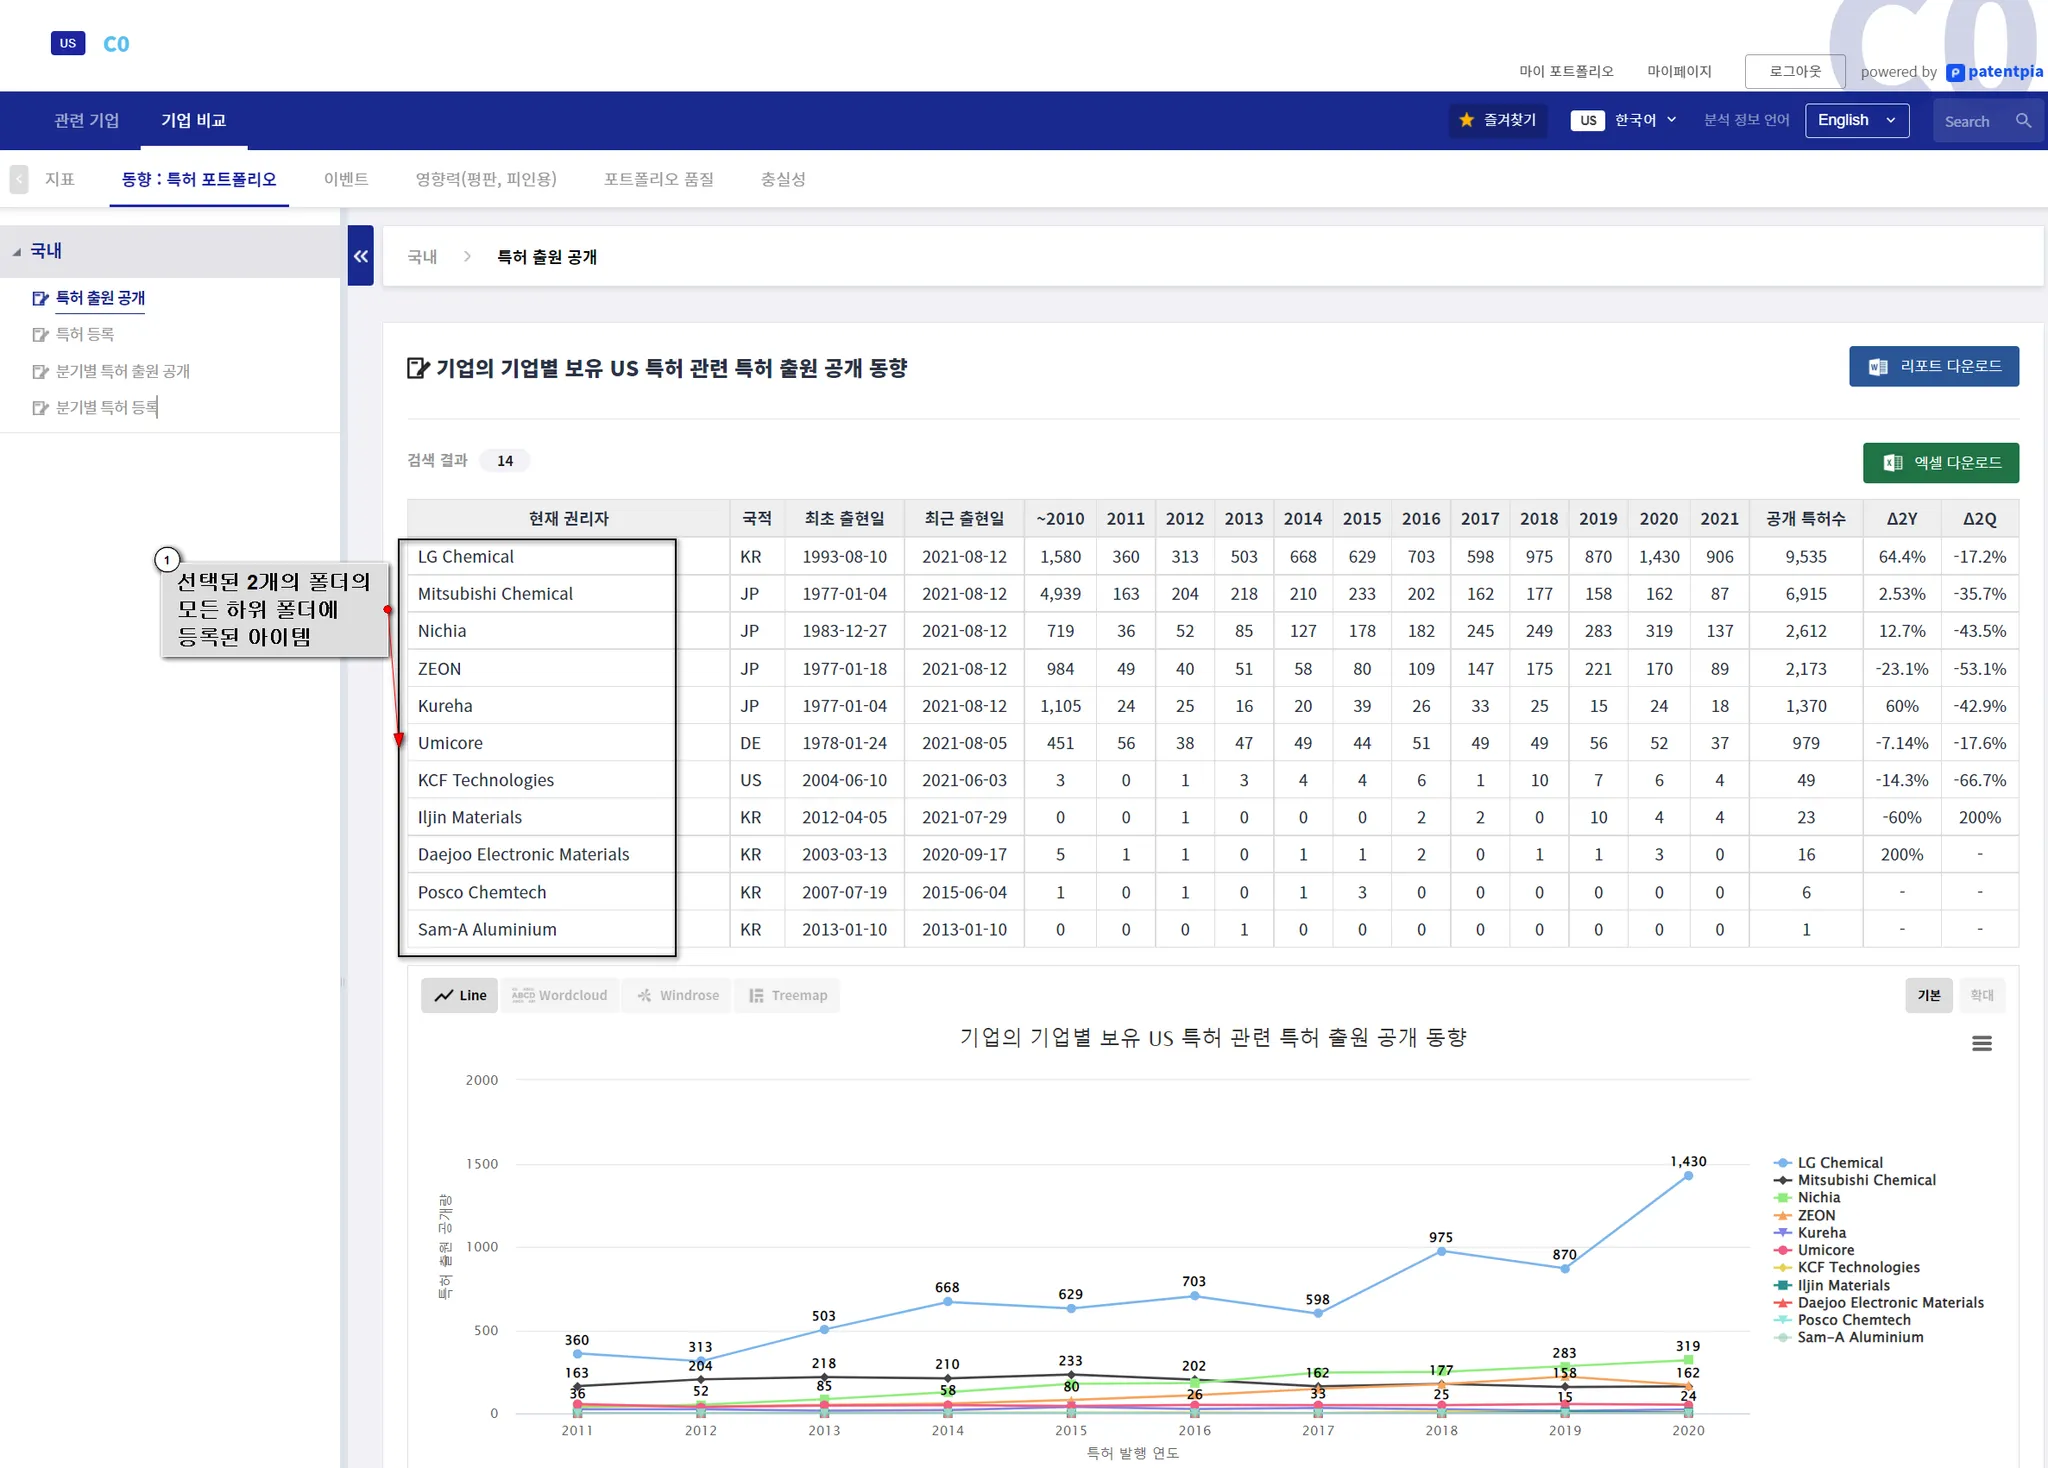The height and width of the screenshot is (1468, 2048).
Task: Click the patentpia logo
Action: click(1995, 72)
